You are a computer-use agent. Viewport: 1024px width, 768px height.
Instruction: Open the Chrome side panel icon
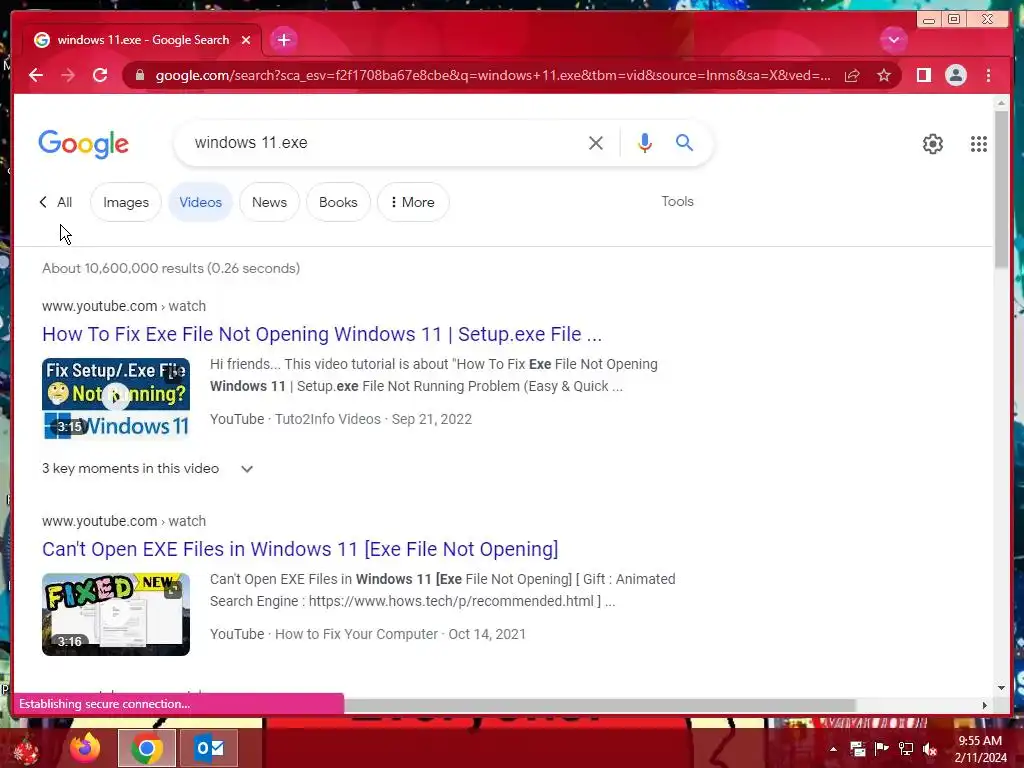[923, 75]
